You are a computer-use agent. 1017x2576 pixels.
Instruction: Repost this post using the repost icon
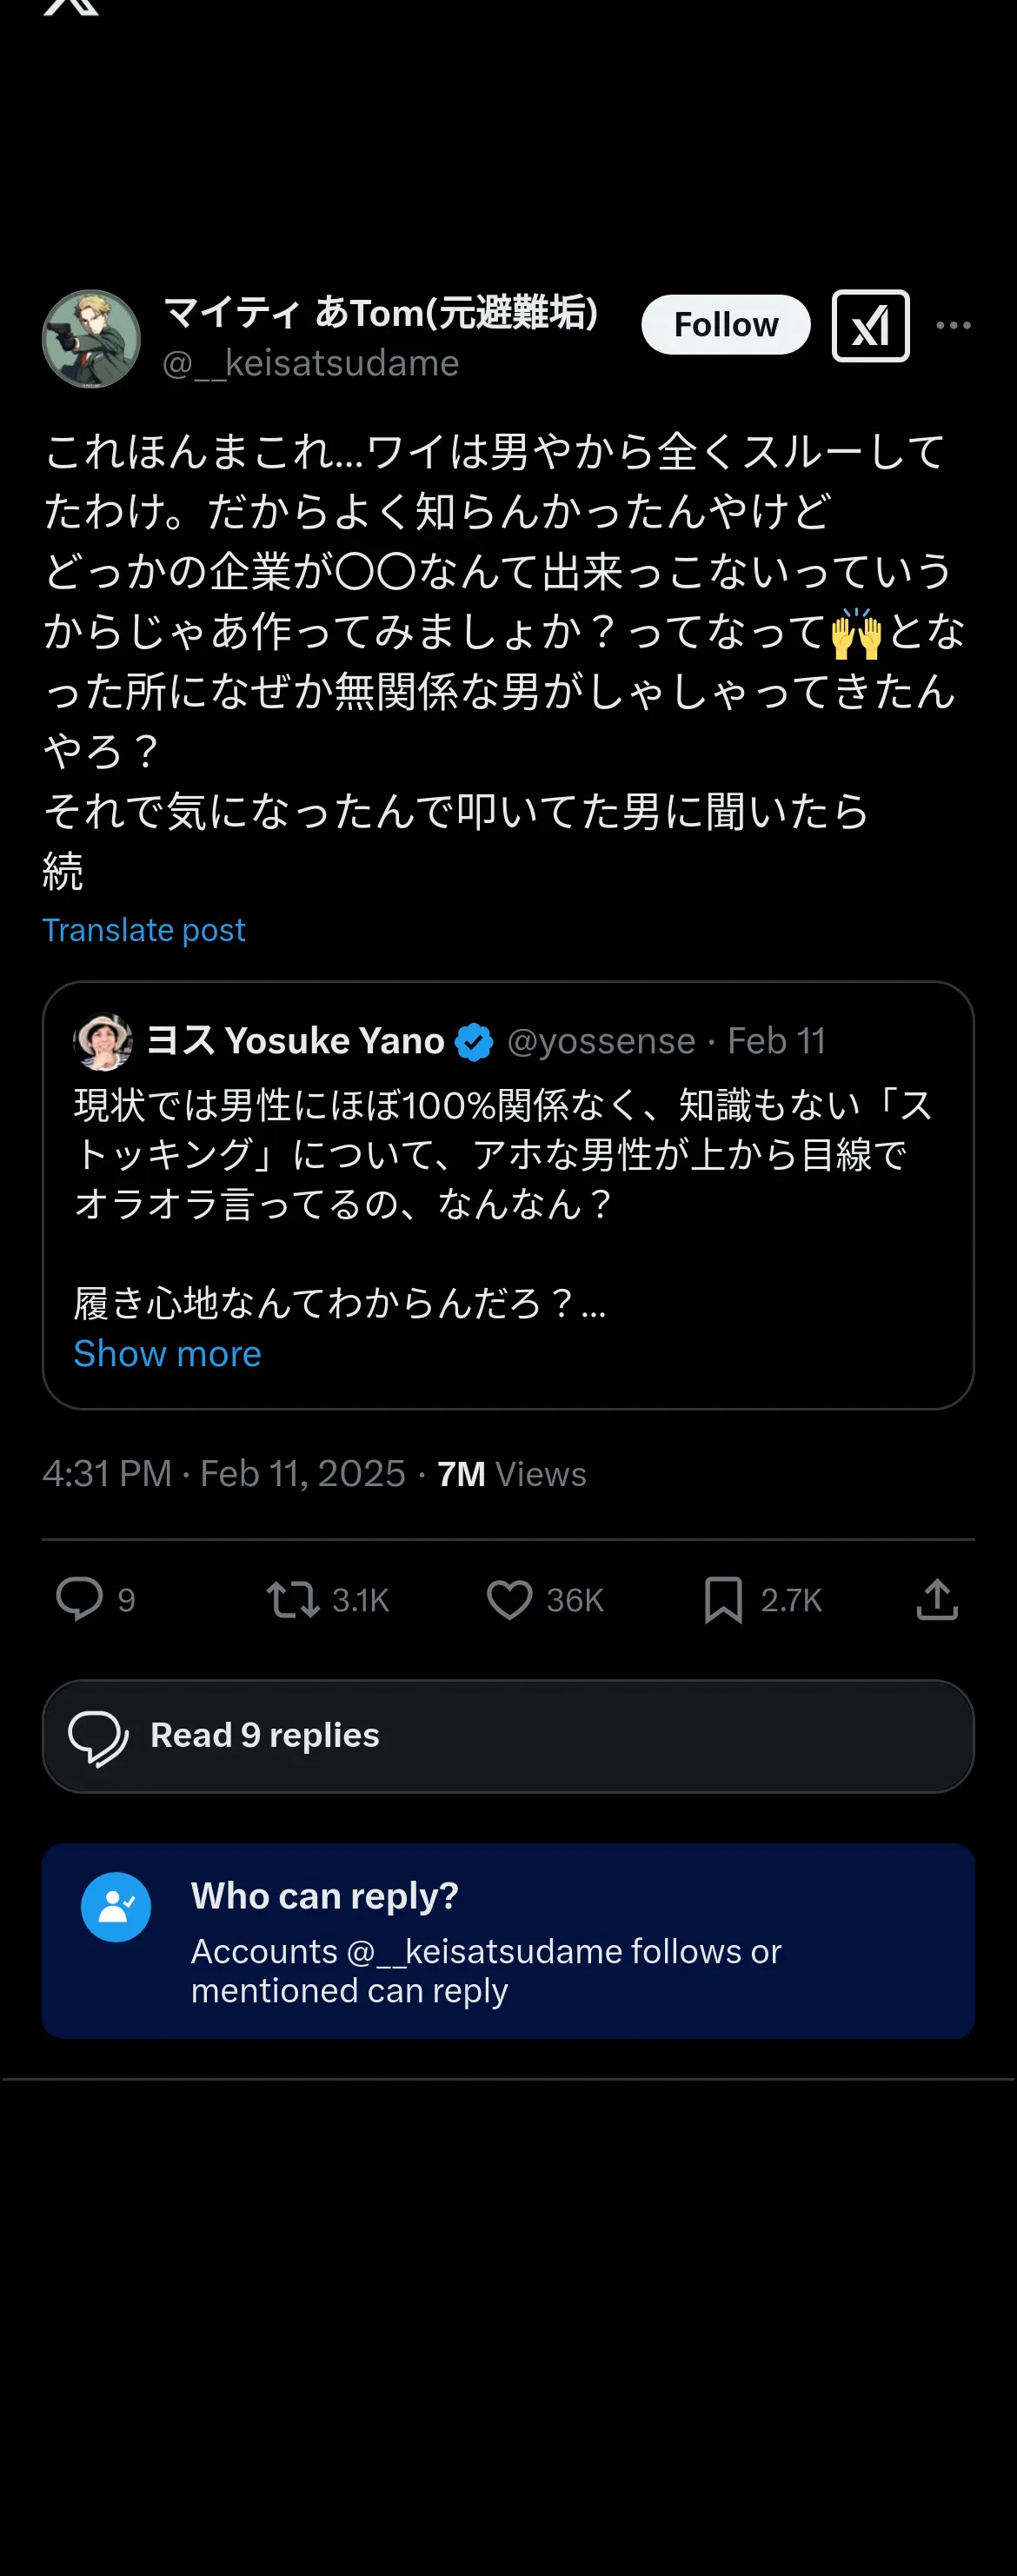tap(293, 1598)
